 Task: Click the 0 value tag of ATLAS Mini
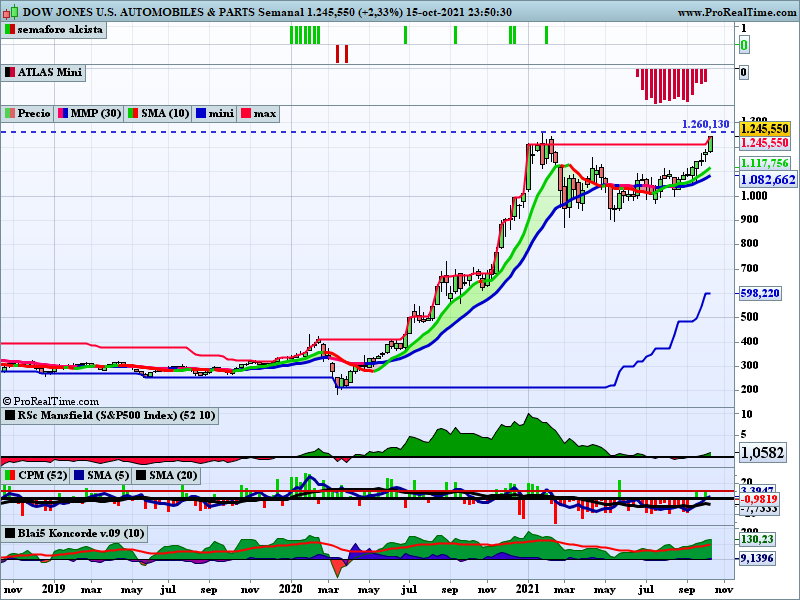(744, 72)
